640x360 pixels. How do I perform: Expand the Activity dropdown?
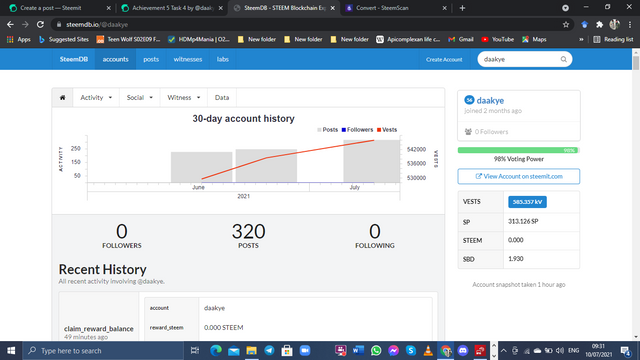click(96, 98)
